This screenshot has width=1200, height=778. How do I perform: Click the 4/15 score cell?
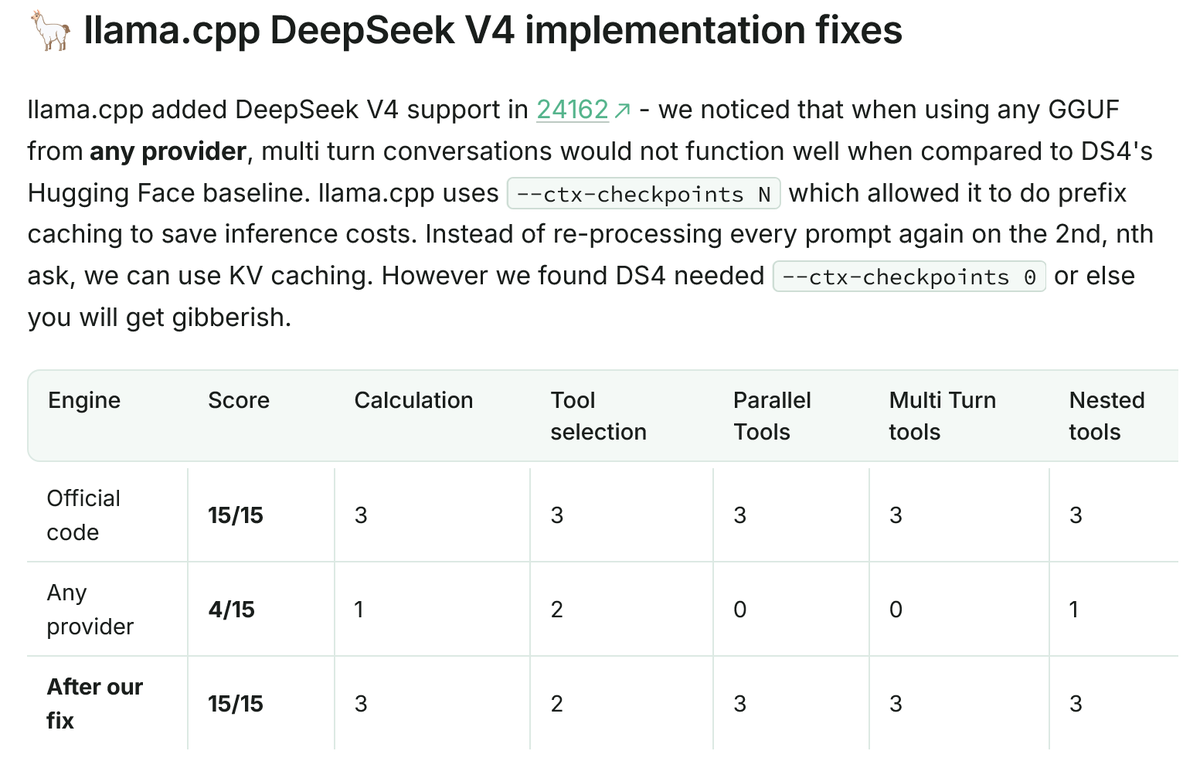[231, 609]
